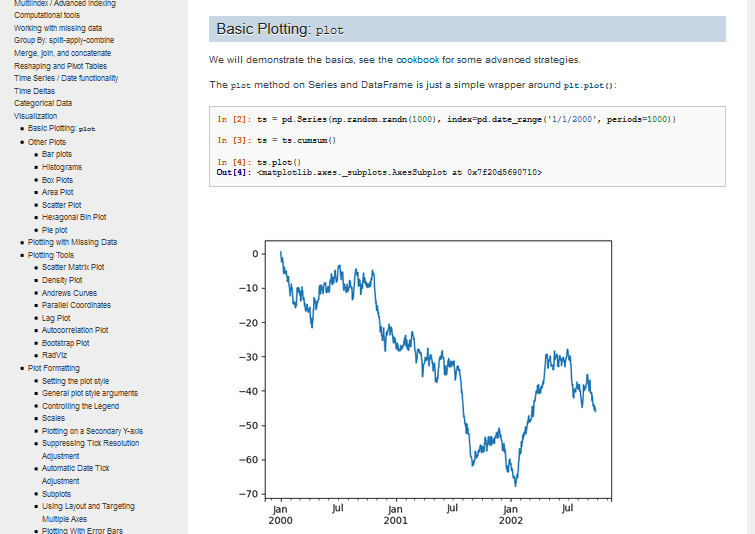
Task: Open Scatter Matrix Plot subsection
Action: coord(73,267)
